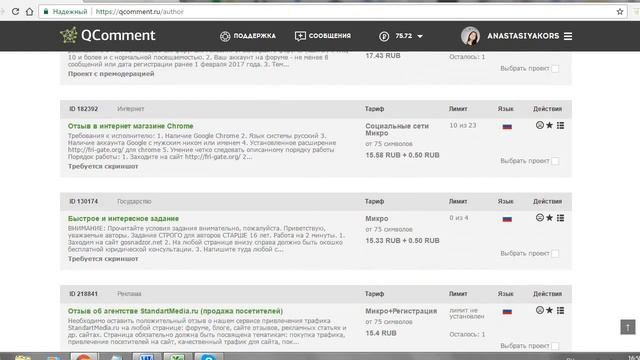Click the Russian flag for project 218841
The height and width of the screenshot is (360, 640).
[507, 311]
